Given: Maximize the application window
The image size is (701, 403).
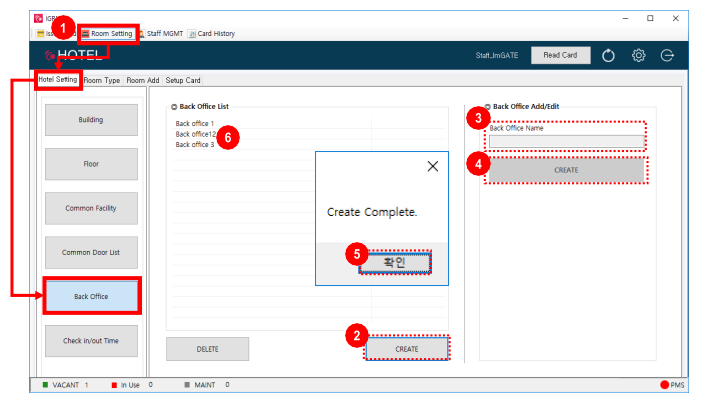Looking at the screenshot, I should click(x=650, y=18).
